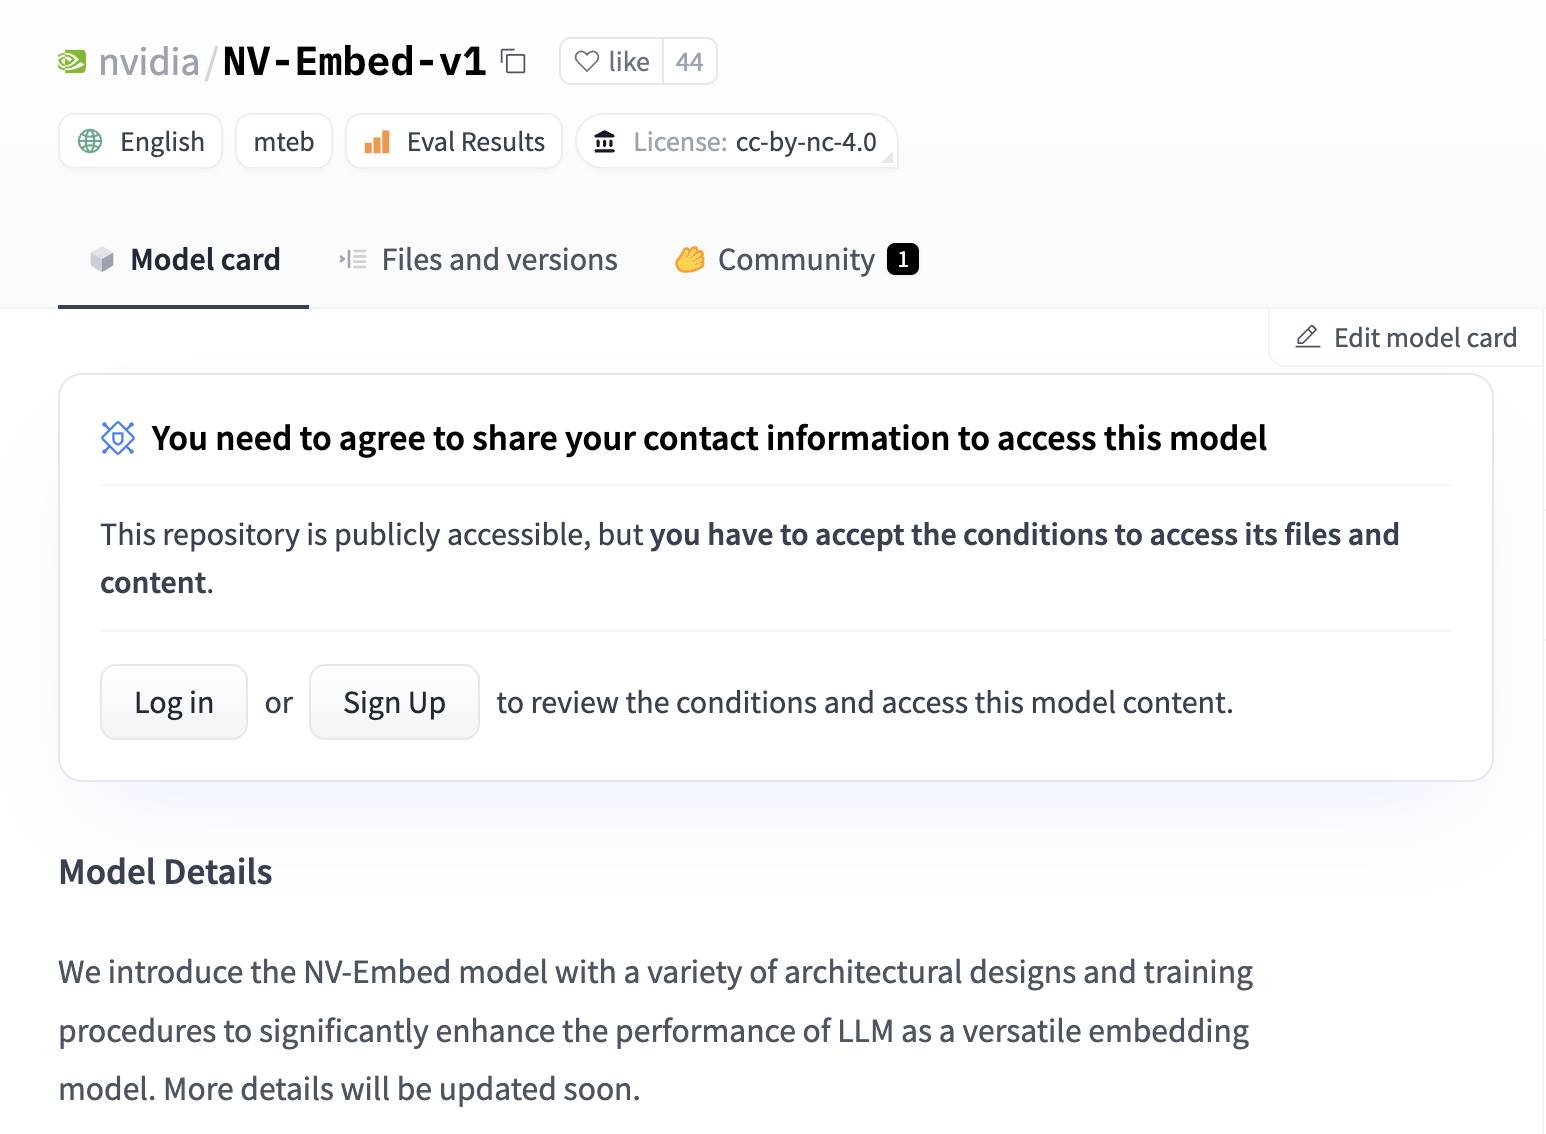Copy the model name with the copy icon
The image size is (1546, 1134).
(x=514, y=62)
